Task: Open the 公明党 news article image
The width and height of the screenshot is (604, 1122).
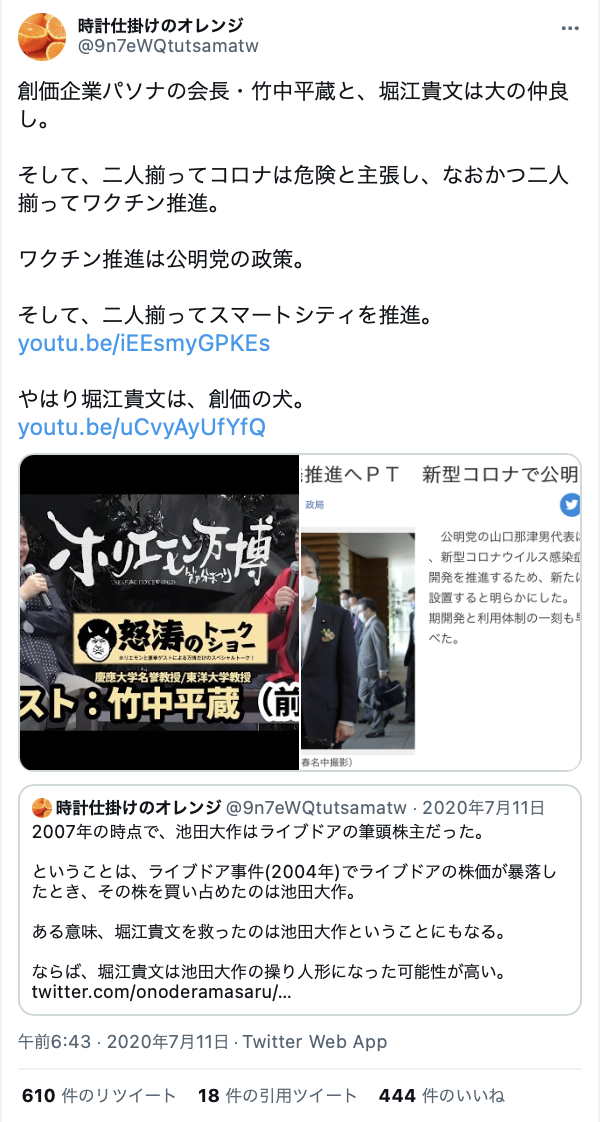Action: [440, 613]
